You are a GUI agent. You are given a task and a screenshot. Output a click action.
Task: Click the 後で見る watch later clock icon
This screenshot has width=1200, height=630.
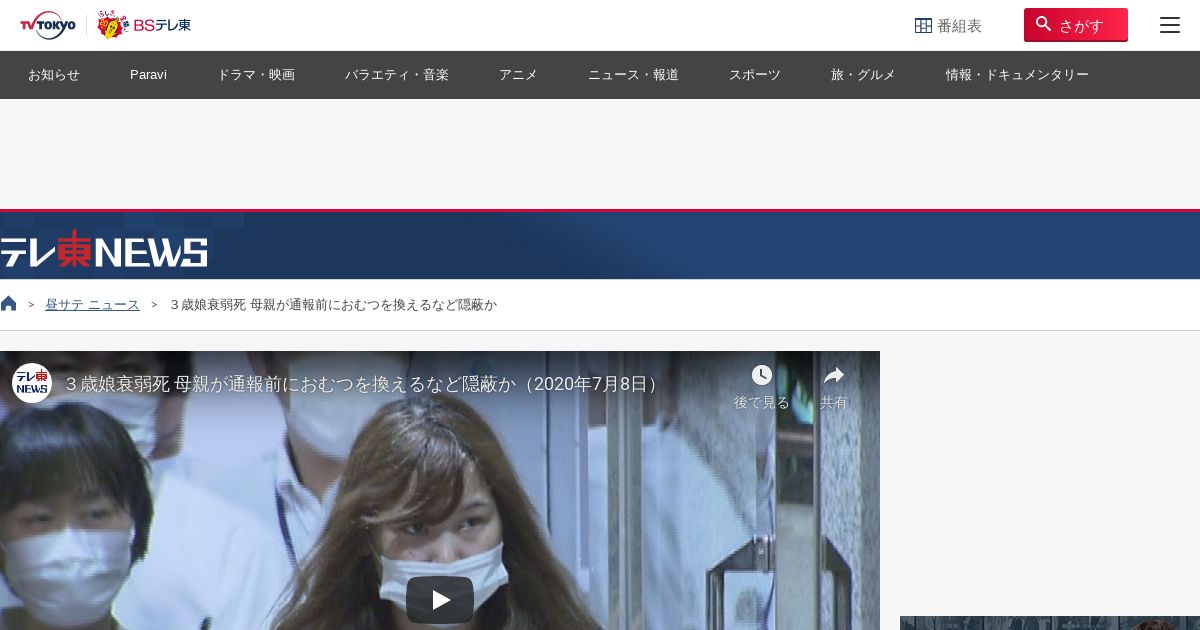pos(762,375)
